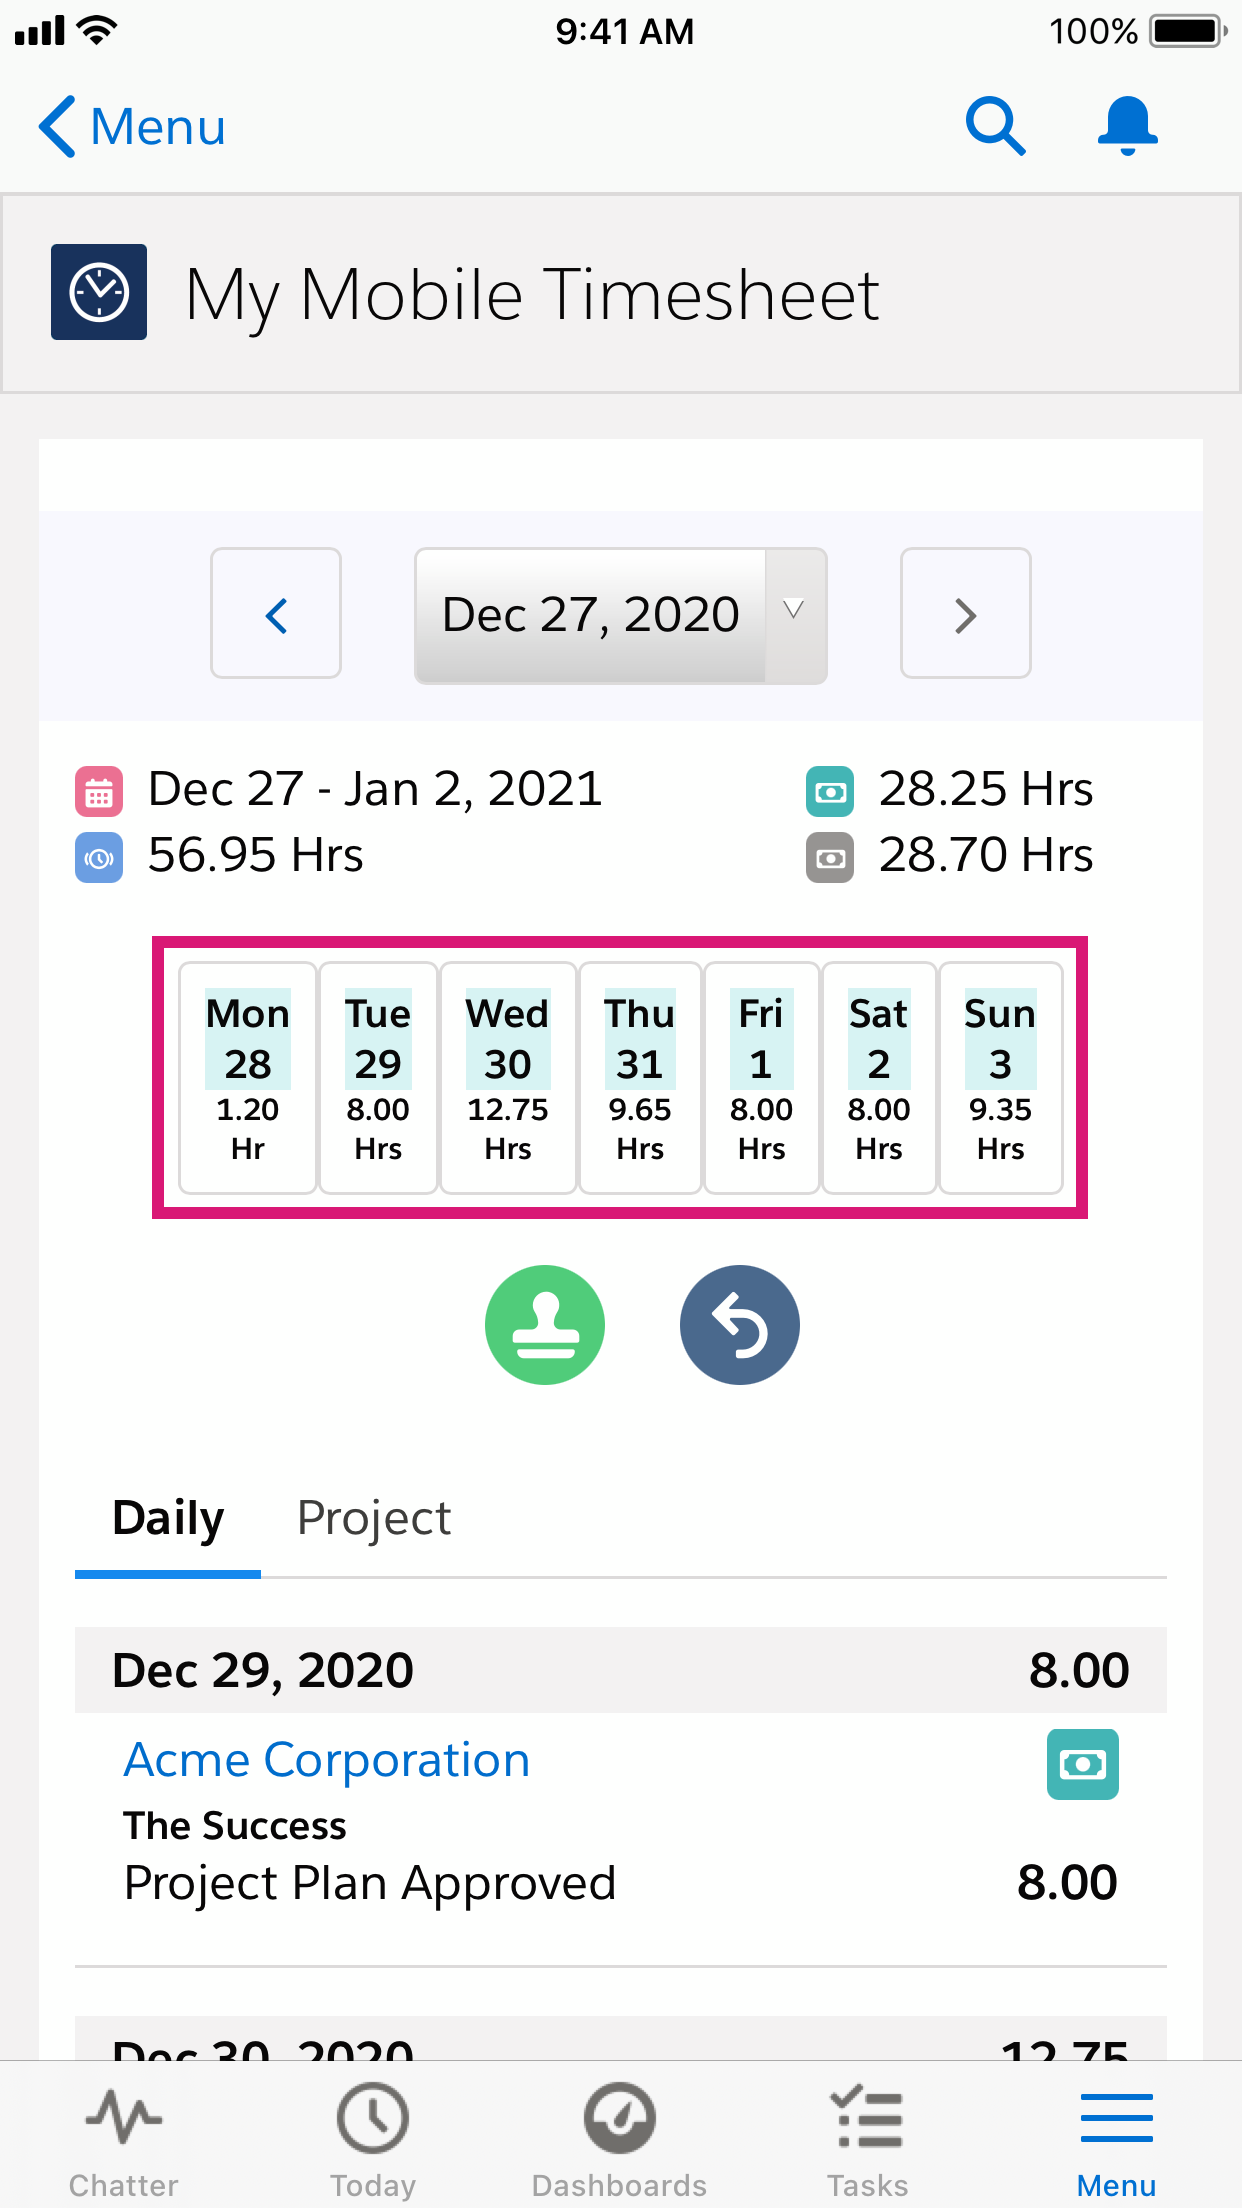Open the Acme Corporation link
Screen dimensions: 1242x2208
[326, 1759]
